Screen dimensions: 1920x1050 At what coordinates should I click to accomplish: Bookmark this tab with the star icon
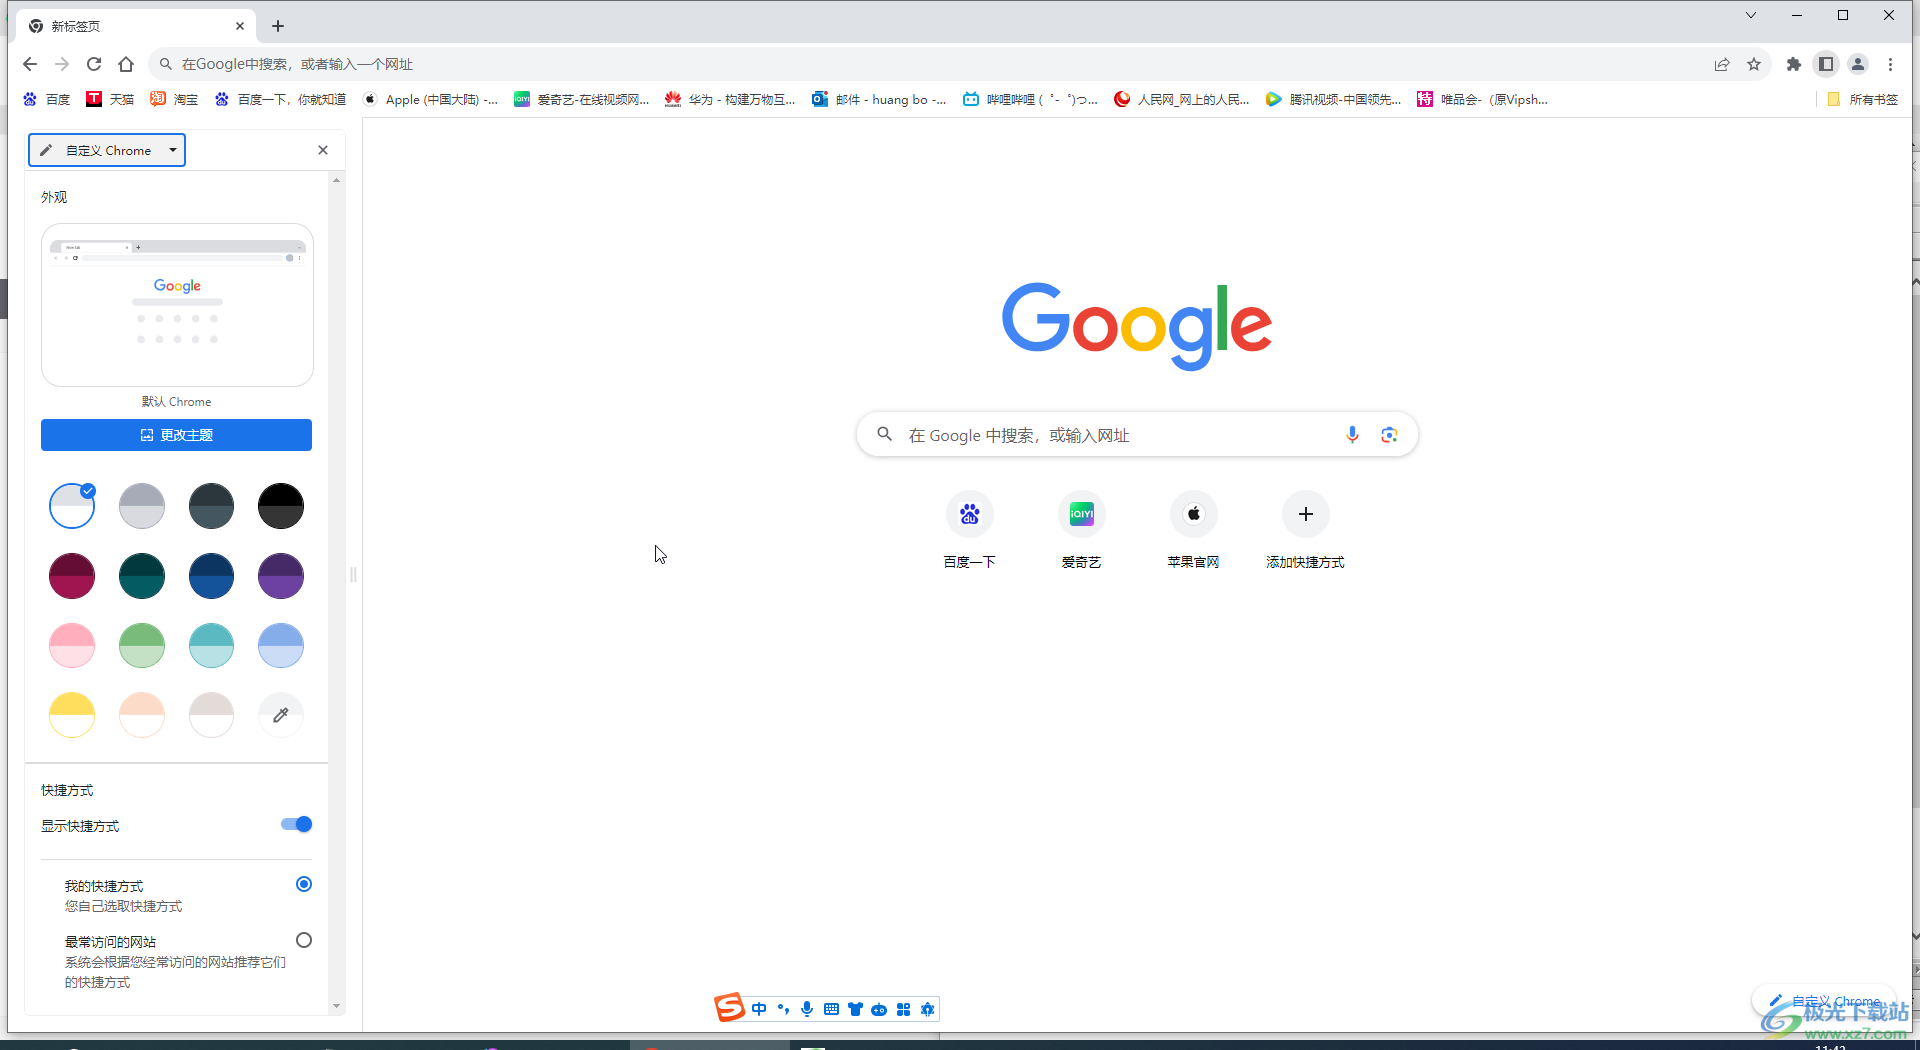coord(1754,64)
